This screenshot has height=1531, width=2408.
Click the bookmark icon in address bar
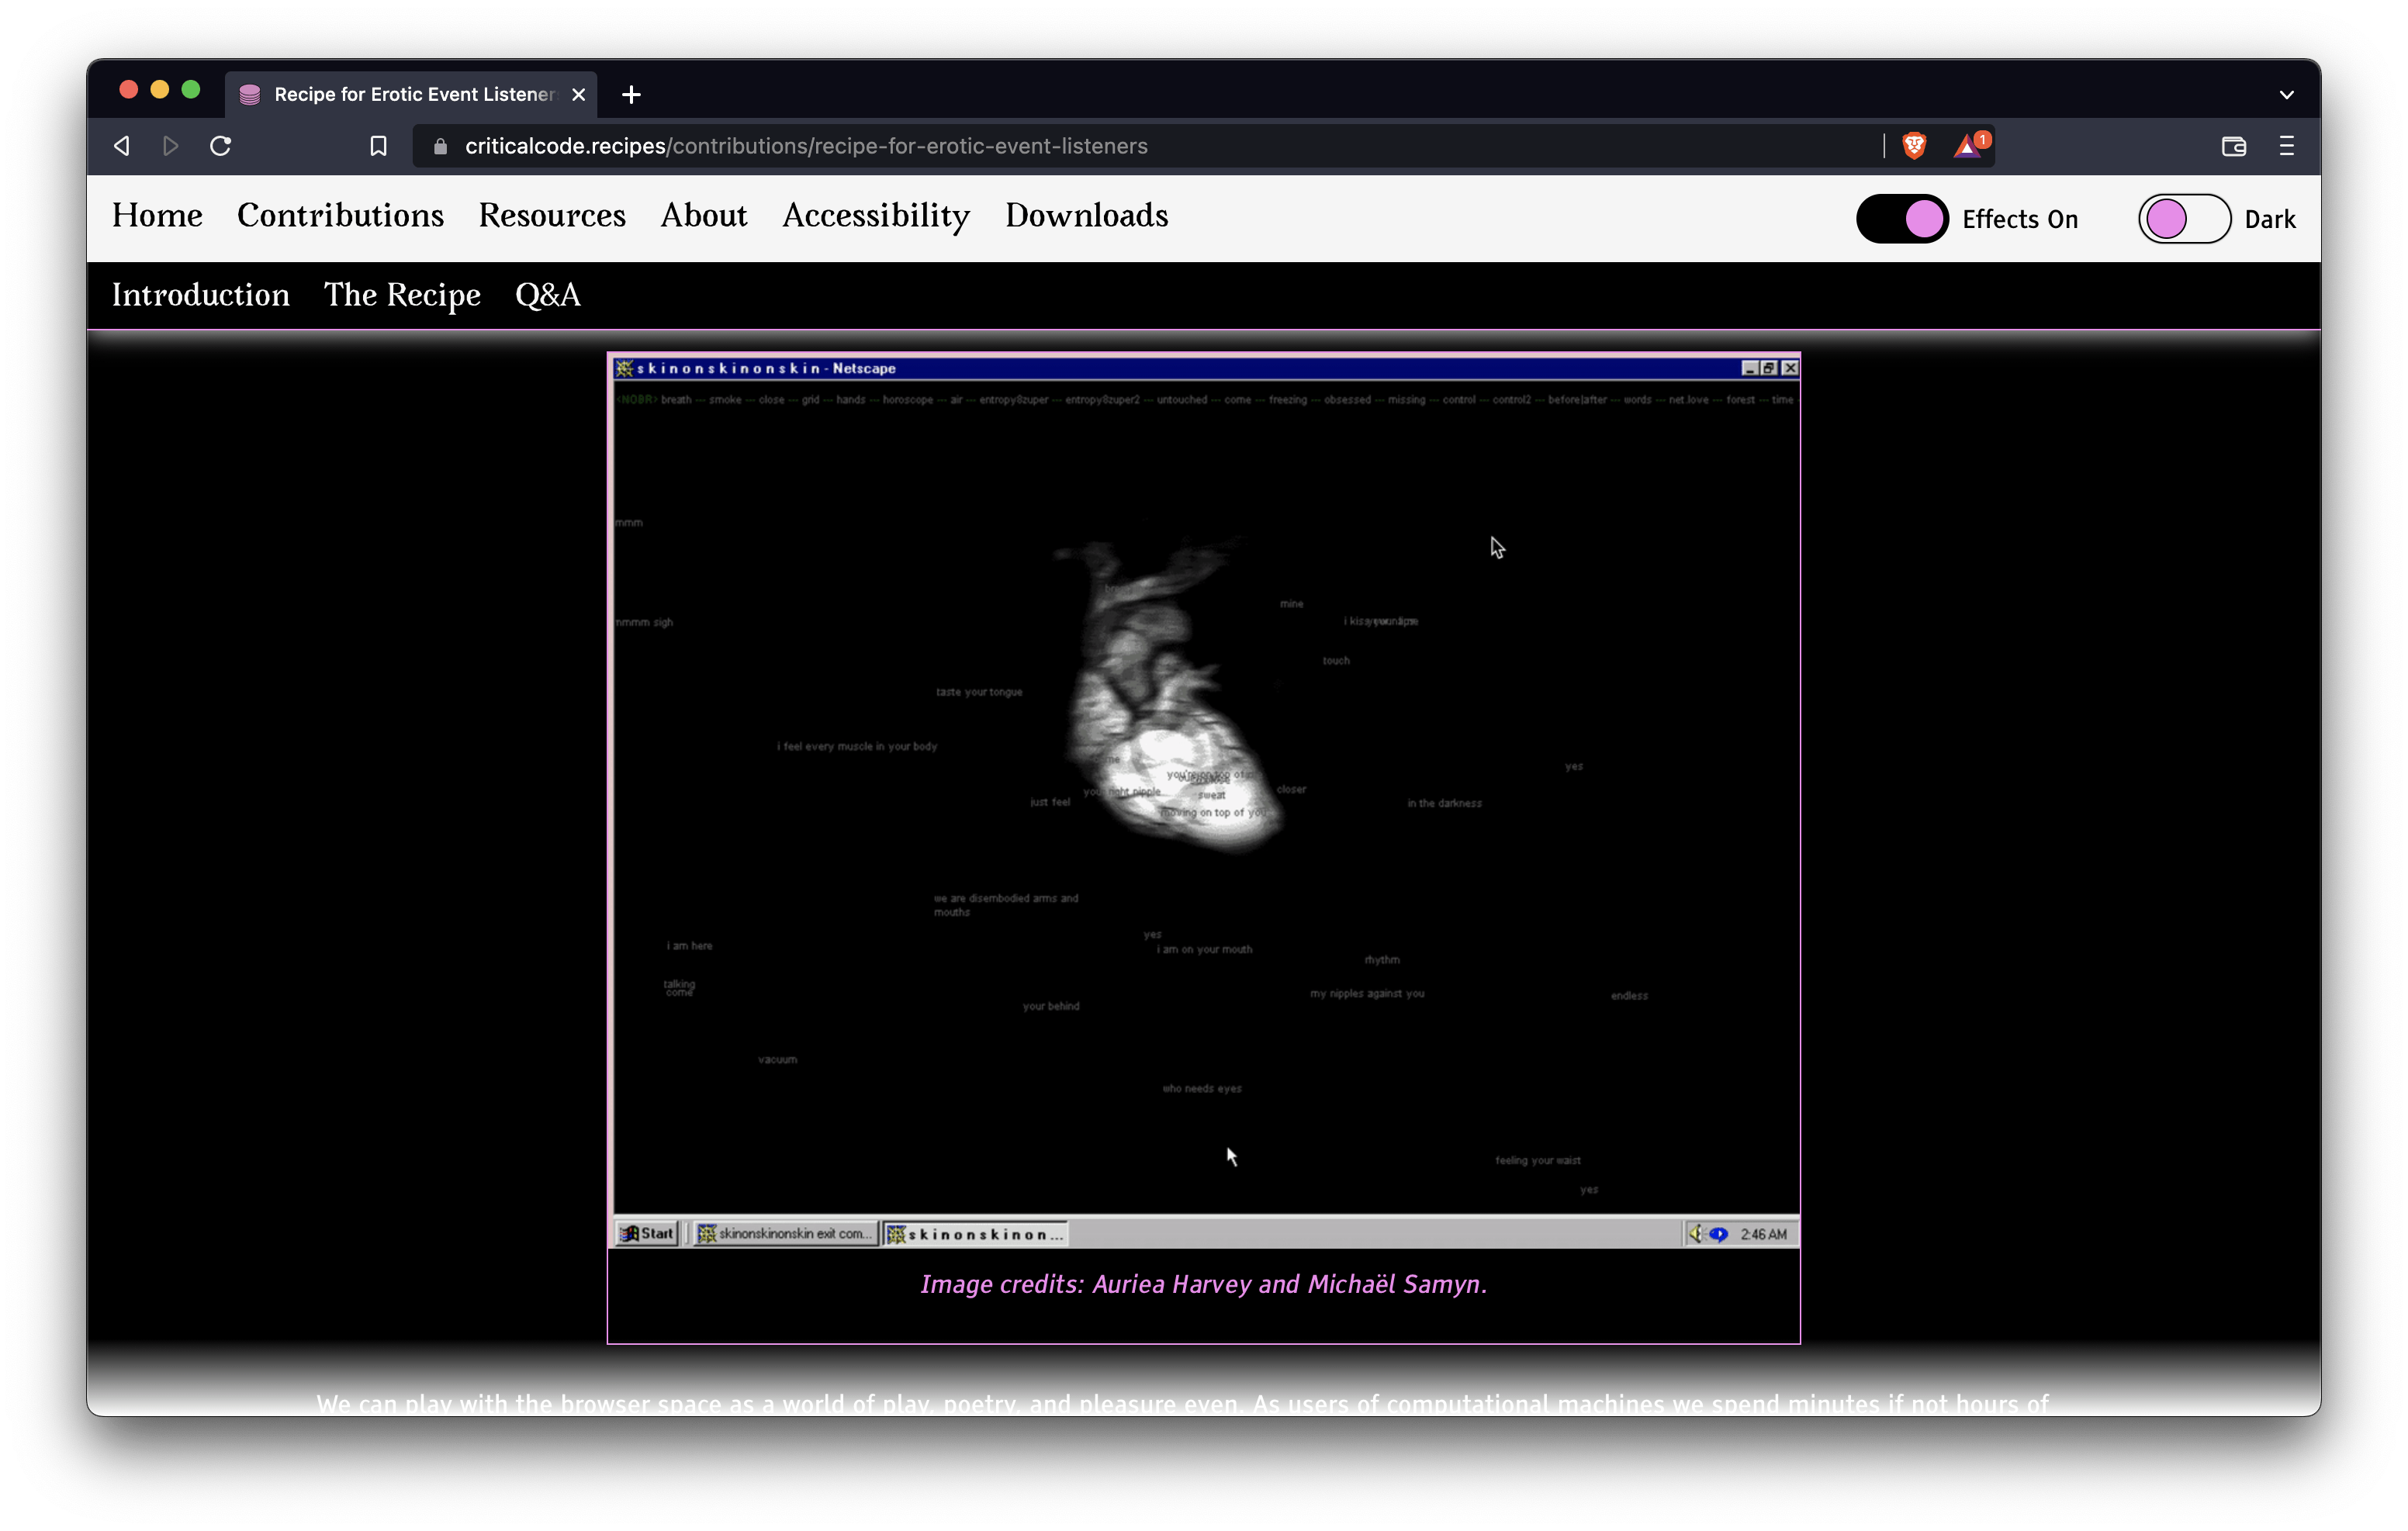click(x=377, y=146)
